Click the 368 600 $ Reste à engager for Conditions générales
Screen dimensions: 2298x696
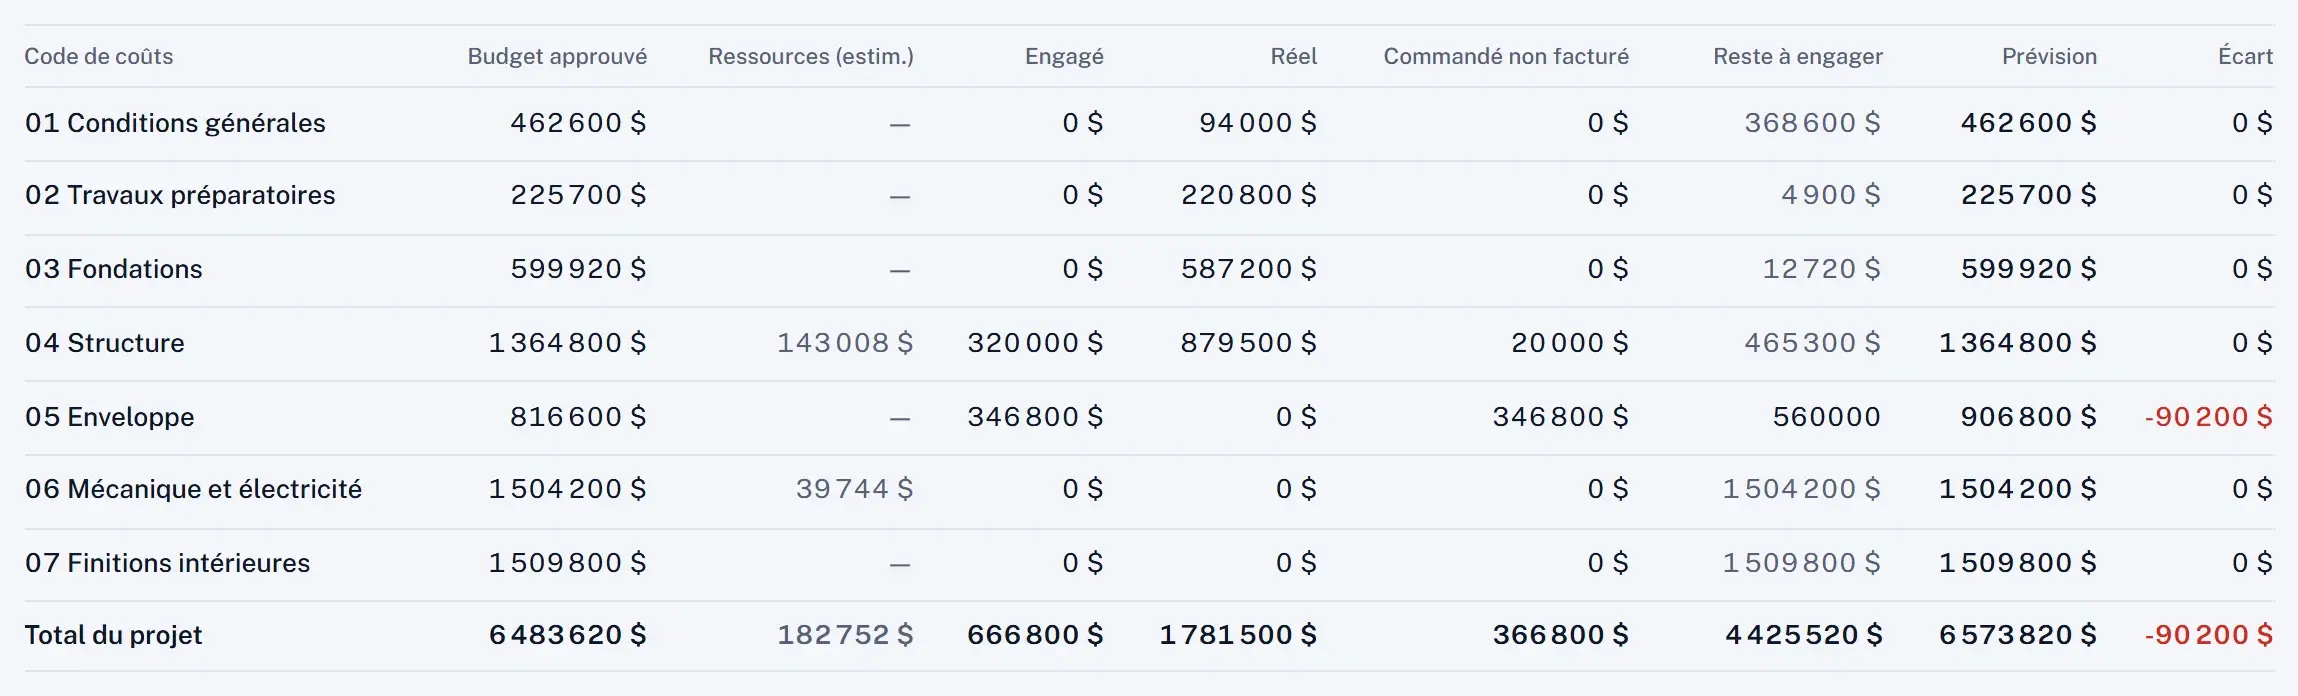(1812, 123)
